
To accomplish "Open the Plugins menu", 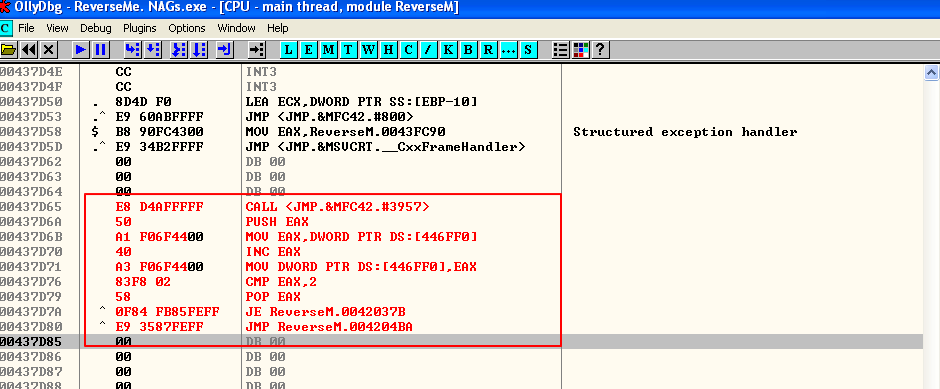I will (x=140, y=28).
